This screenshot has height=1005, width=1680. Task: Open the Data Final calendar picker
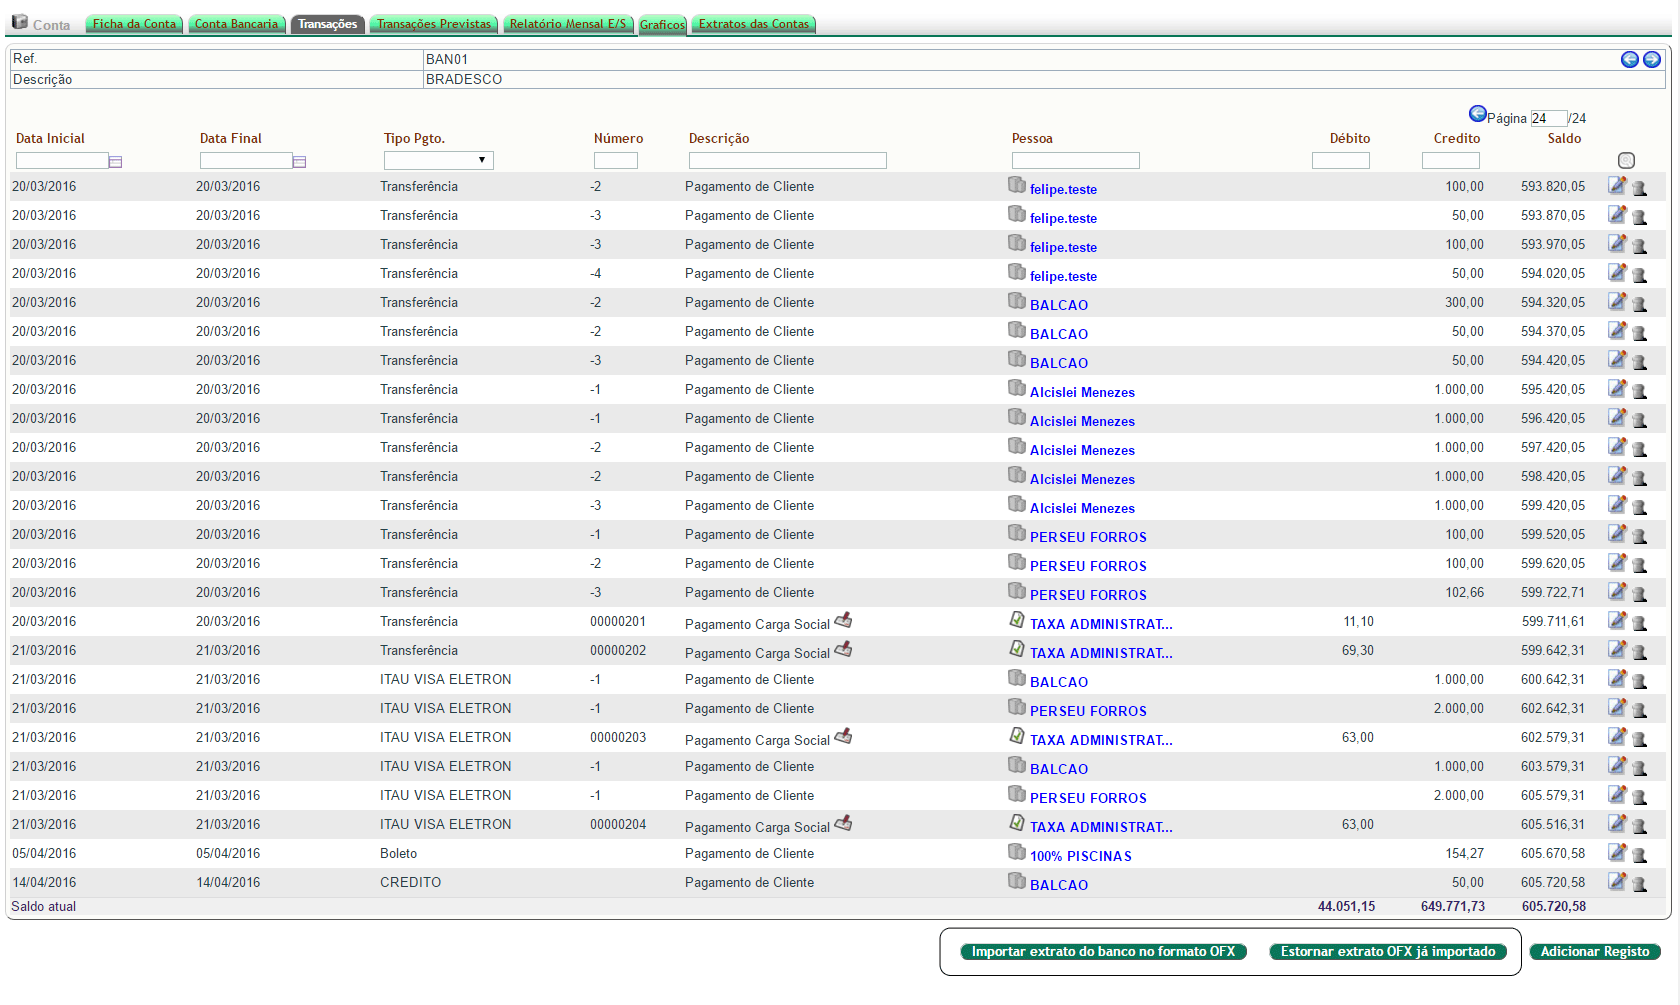click(x=299, y=162)
